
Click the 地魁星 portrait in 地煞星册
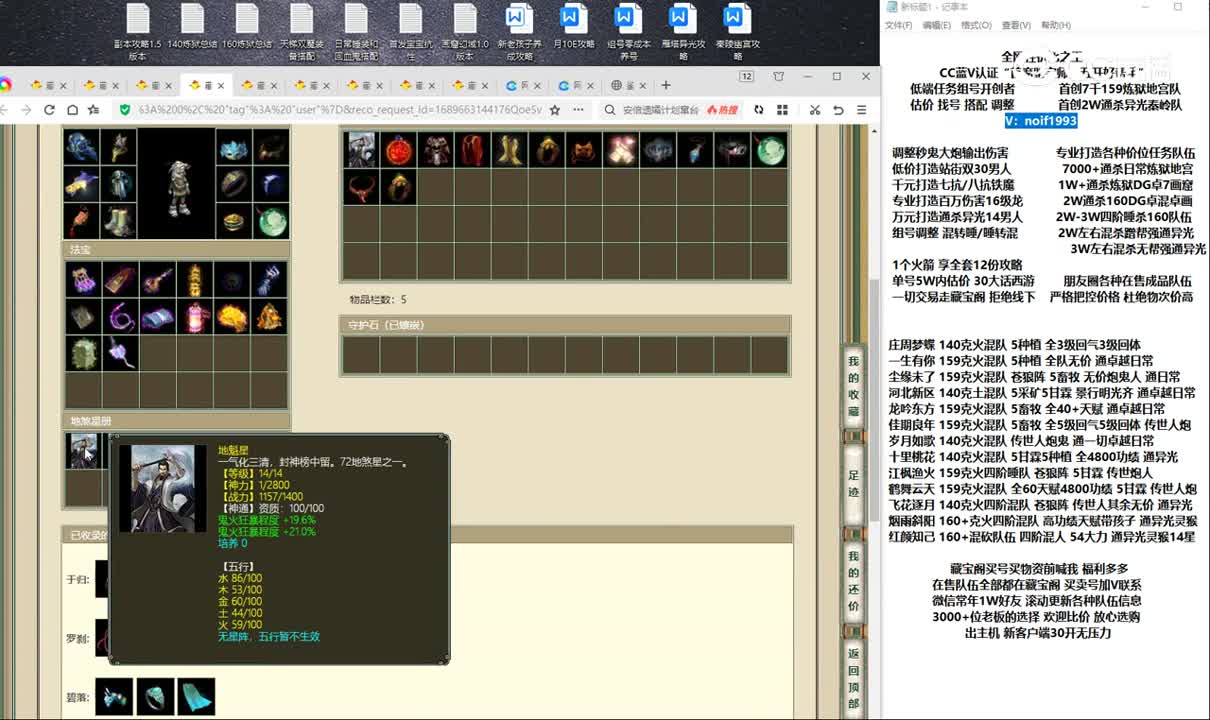coord(83,451)
